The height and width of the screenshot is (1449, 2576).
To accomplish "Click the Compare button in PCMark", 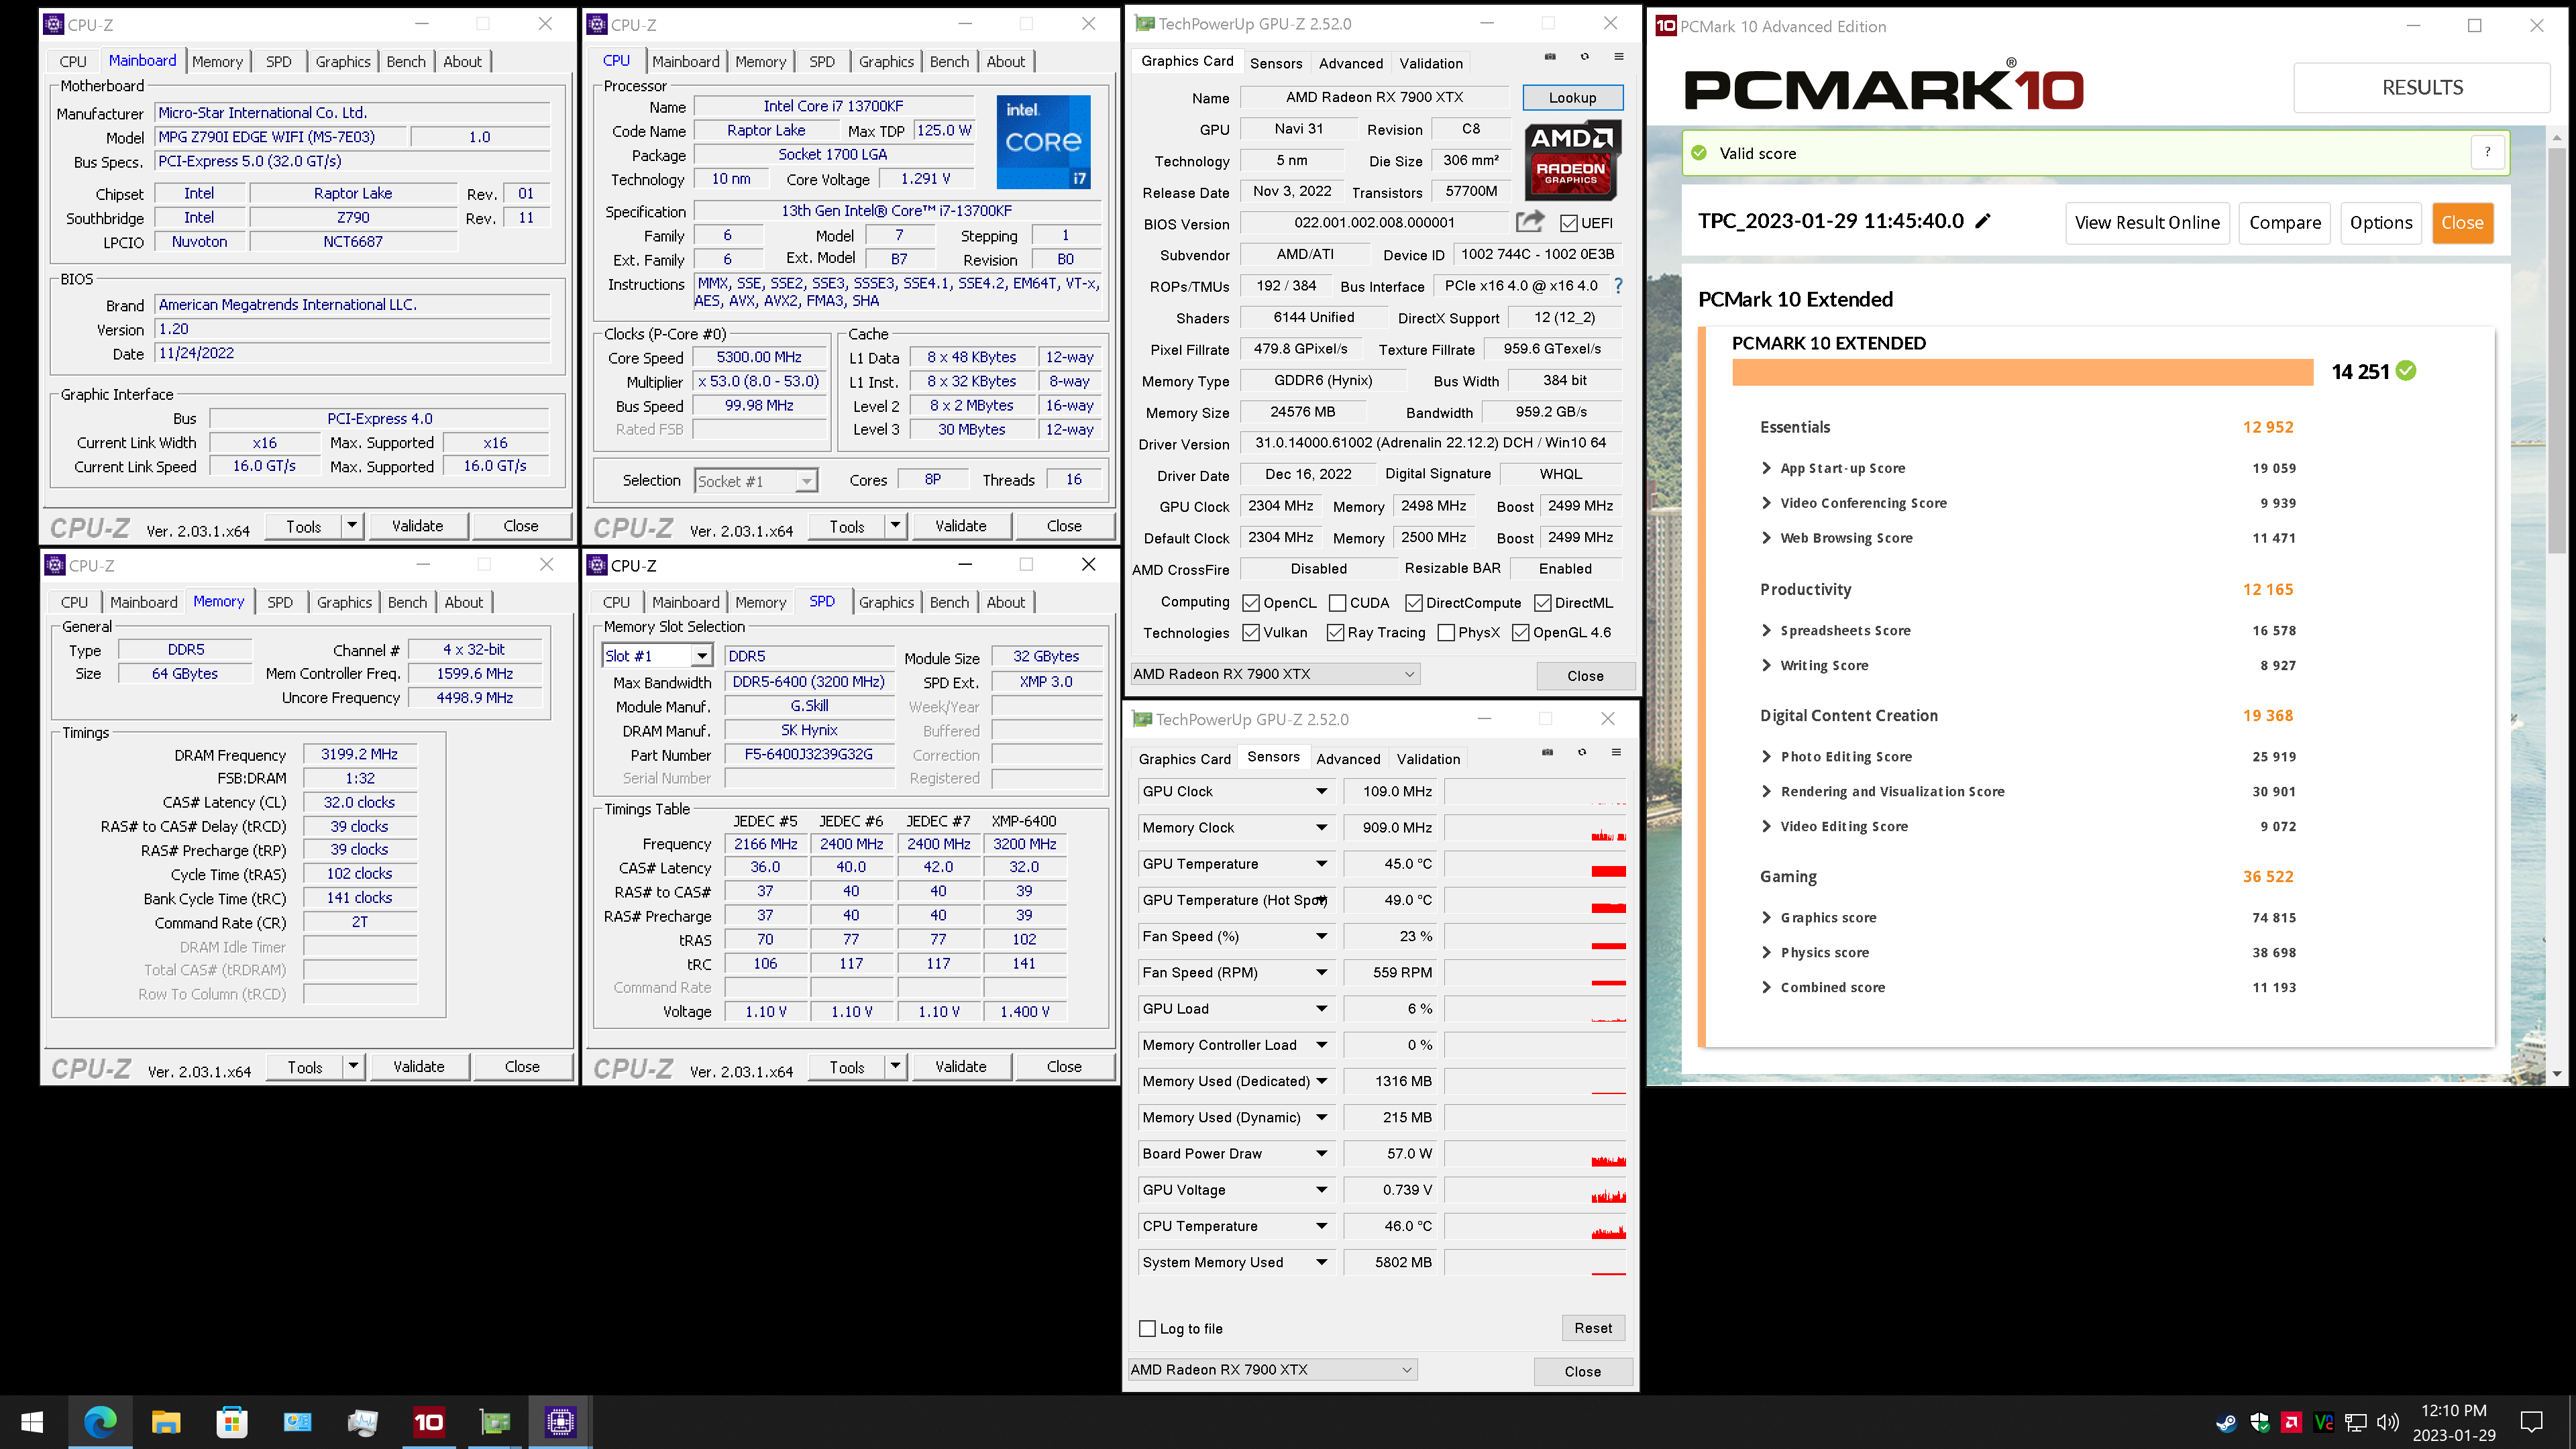I will 2285,223.
